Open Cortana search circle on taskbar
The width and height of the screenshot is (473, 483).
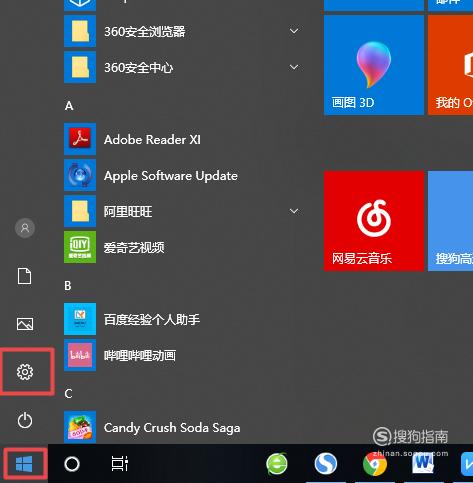(72, 464)
